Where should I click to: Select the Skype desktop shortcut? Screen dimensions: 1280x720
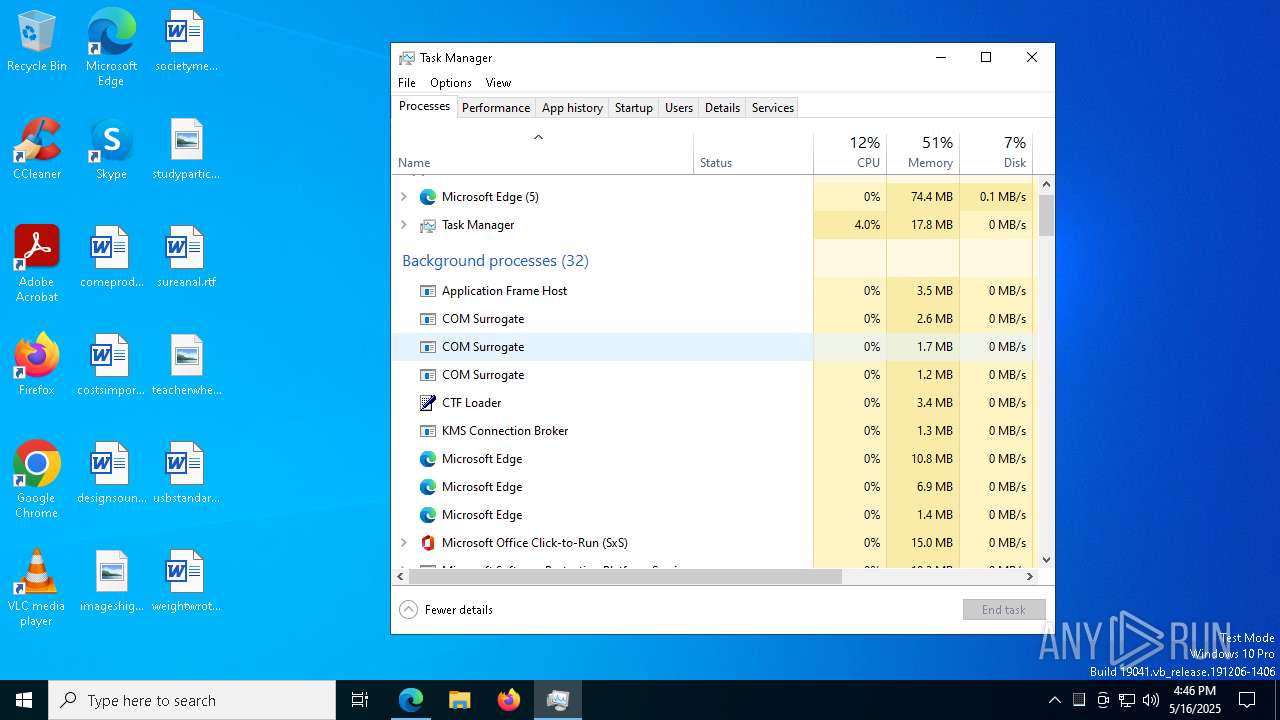click(111, 150)
